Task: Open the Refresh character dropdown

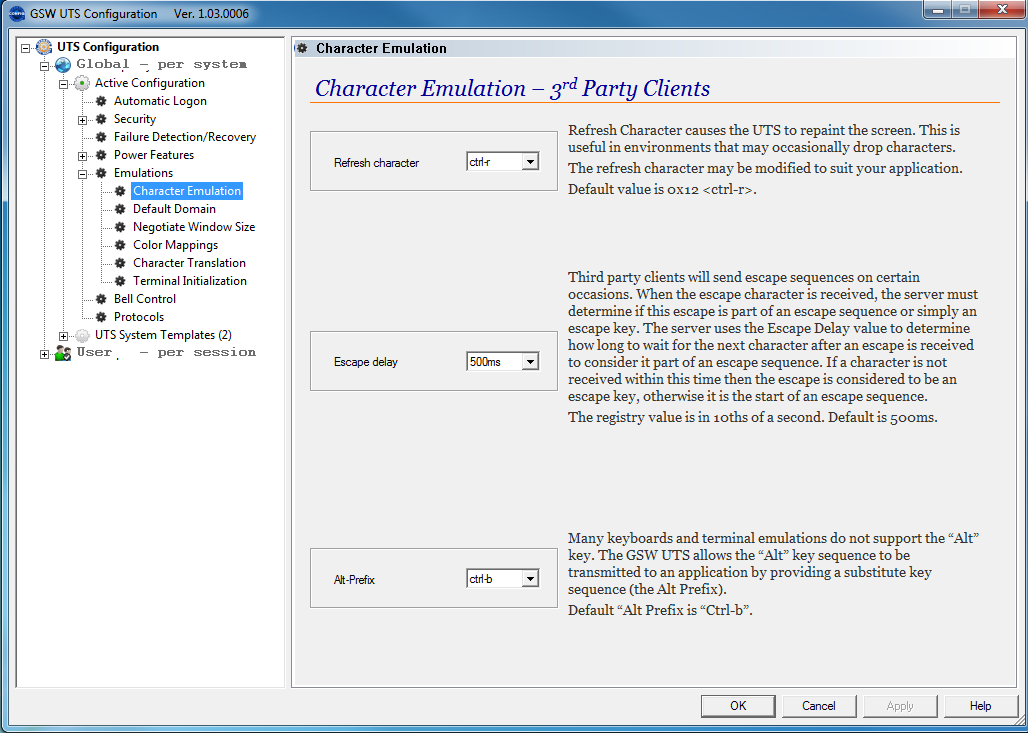Action: click(530, 162)
